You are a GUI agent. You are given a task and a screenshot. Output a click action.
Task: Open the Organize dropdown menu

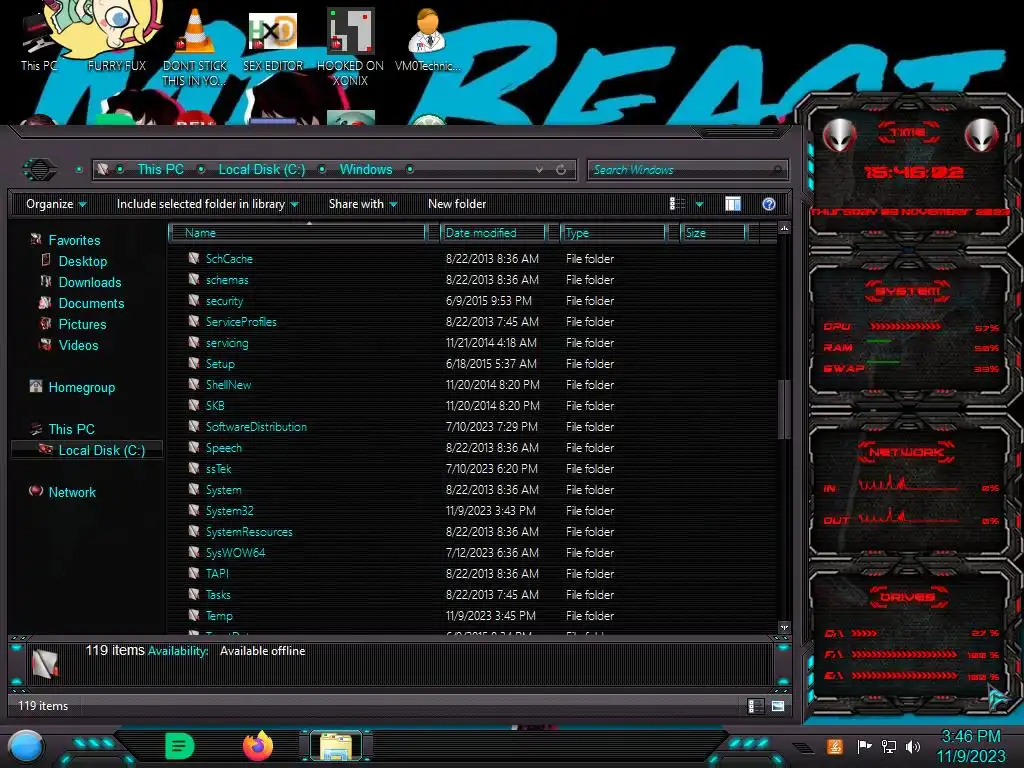point(56,204)
